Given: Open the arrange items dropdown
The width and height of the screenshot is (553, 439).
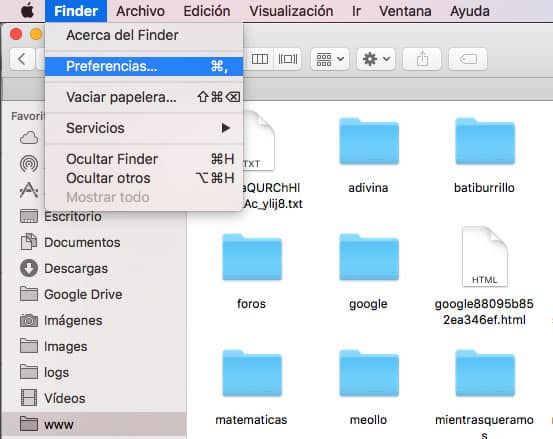Looking at the screenshot, I should [x=330, y=59].
